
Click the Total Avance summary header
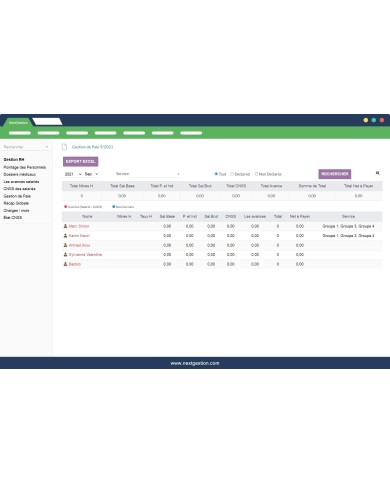[271, 186]
